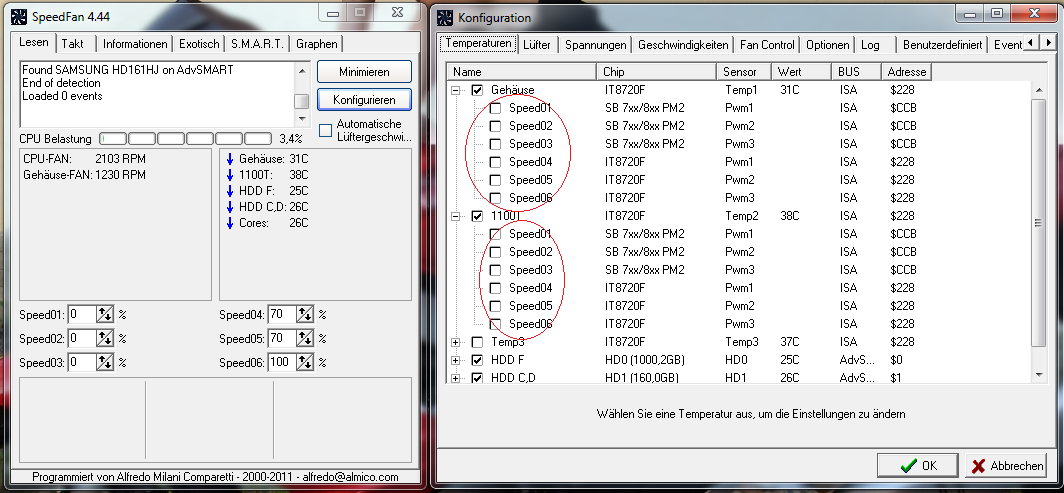
Task: Check Speed02 under 1100T
Action: (495, 252)
